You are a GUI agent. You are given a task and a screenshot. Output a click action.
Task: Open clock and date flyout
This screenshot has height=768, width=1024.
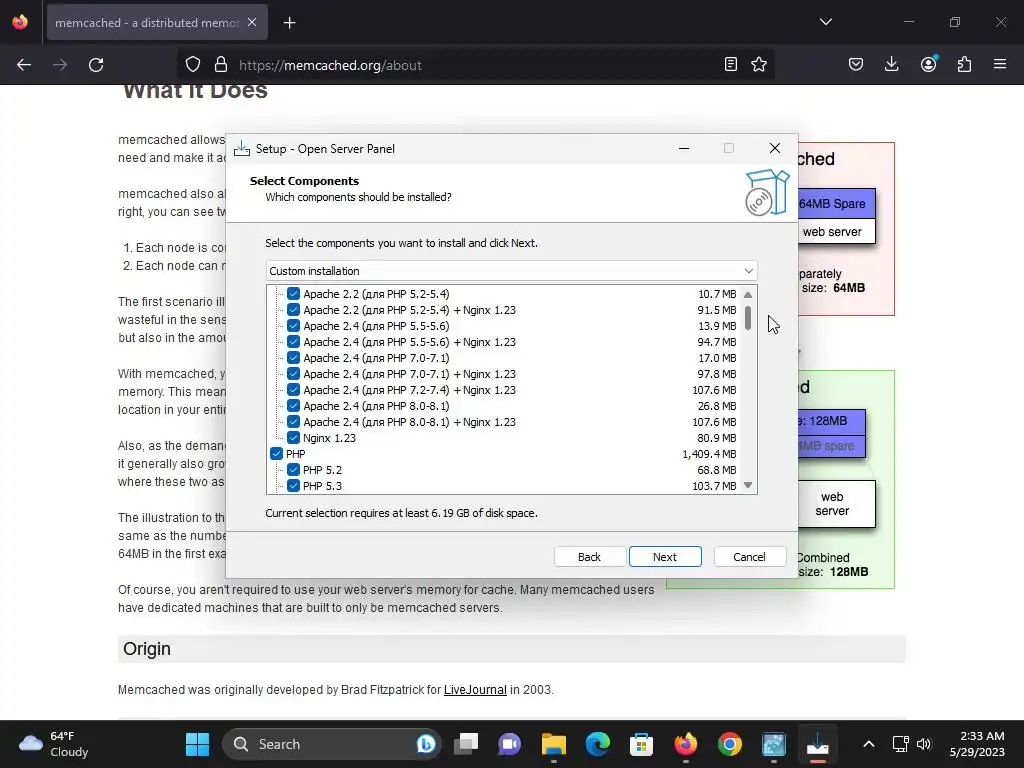(x=977, y=744)
